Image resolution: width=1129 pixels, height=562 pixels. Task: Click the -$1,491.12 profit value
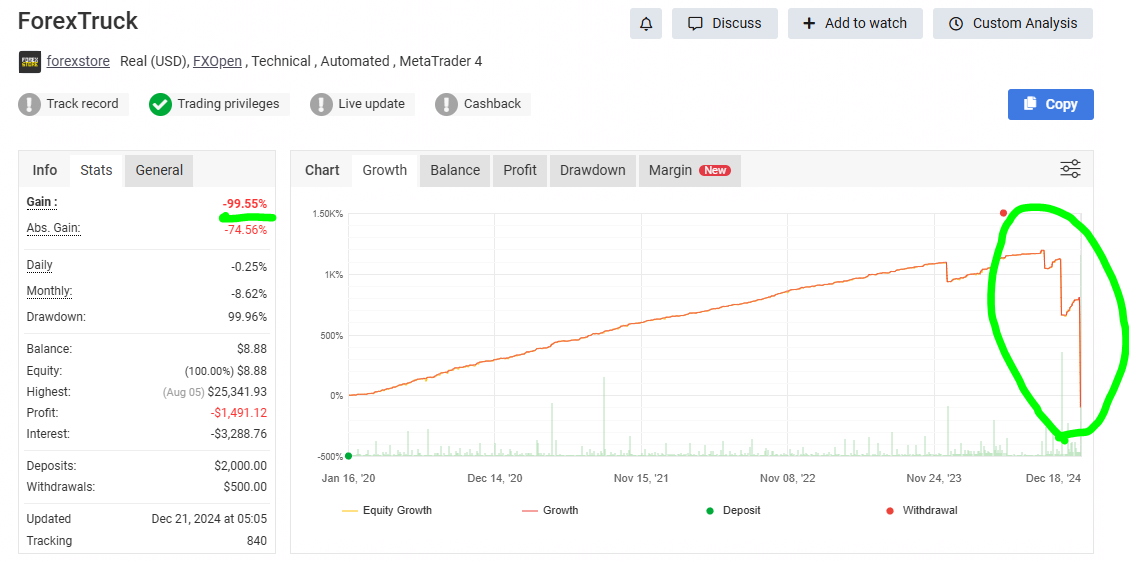point(238,413)
